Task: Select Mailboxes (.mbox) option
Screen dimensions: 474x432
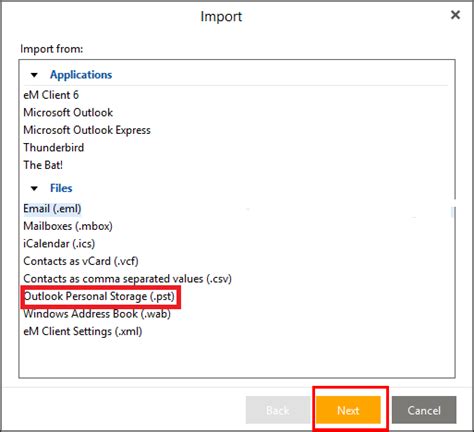Action: click(x=68, y=226)
